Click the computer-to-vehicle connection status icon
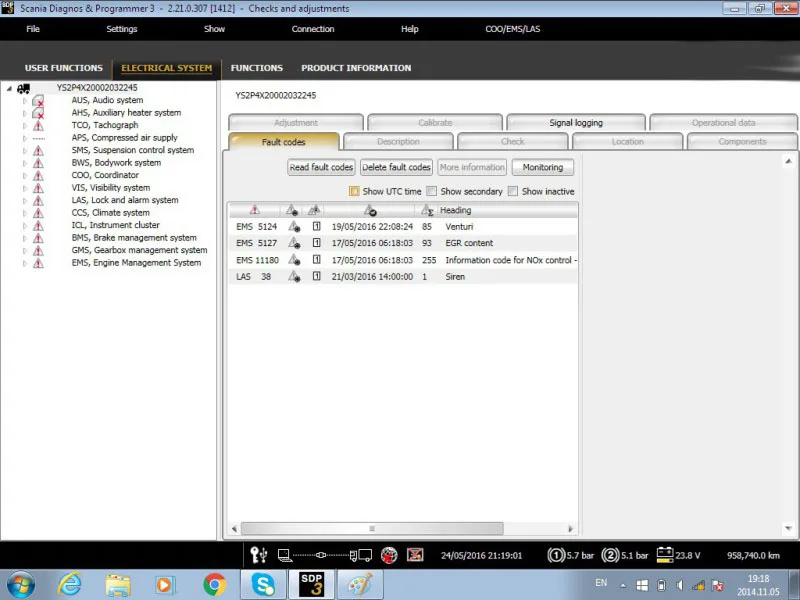Screen dimensions: 800x600 [x=324, y=555]
